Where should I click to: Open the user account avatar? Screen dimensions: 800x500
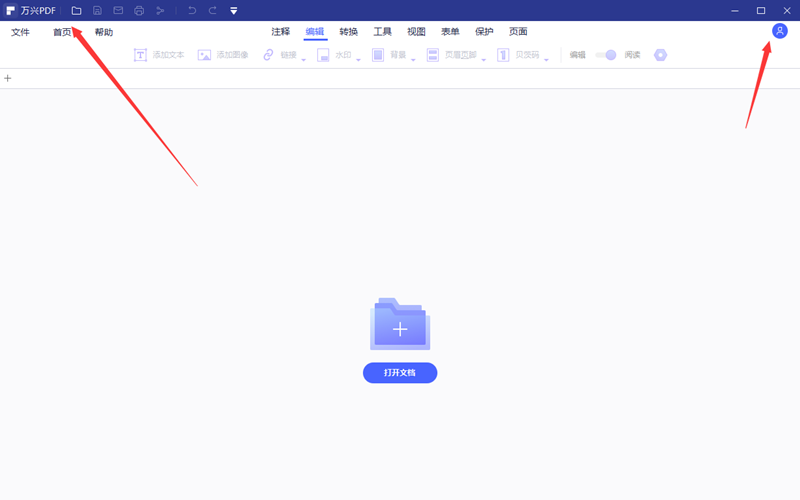779,31
